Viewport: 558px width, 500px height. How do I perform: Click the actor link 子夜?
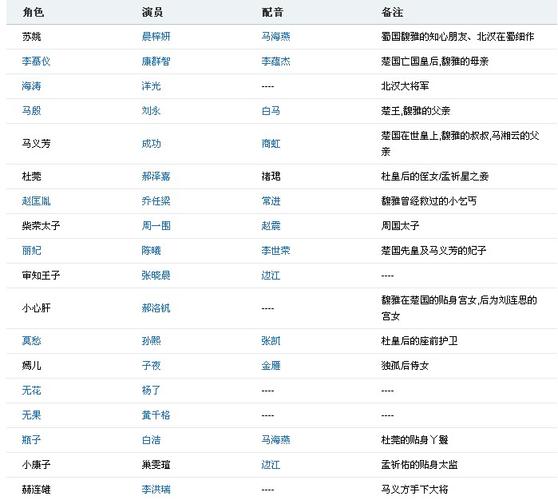151,365
